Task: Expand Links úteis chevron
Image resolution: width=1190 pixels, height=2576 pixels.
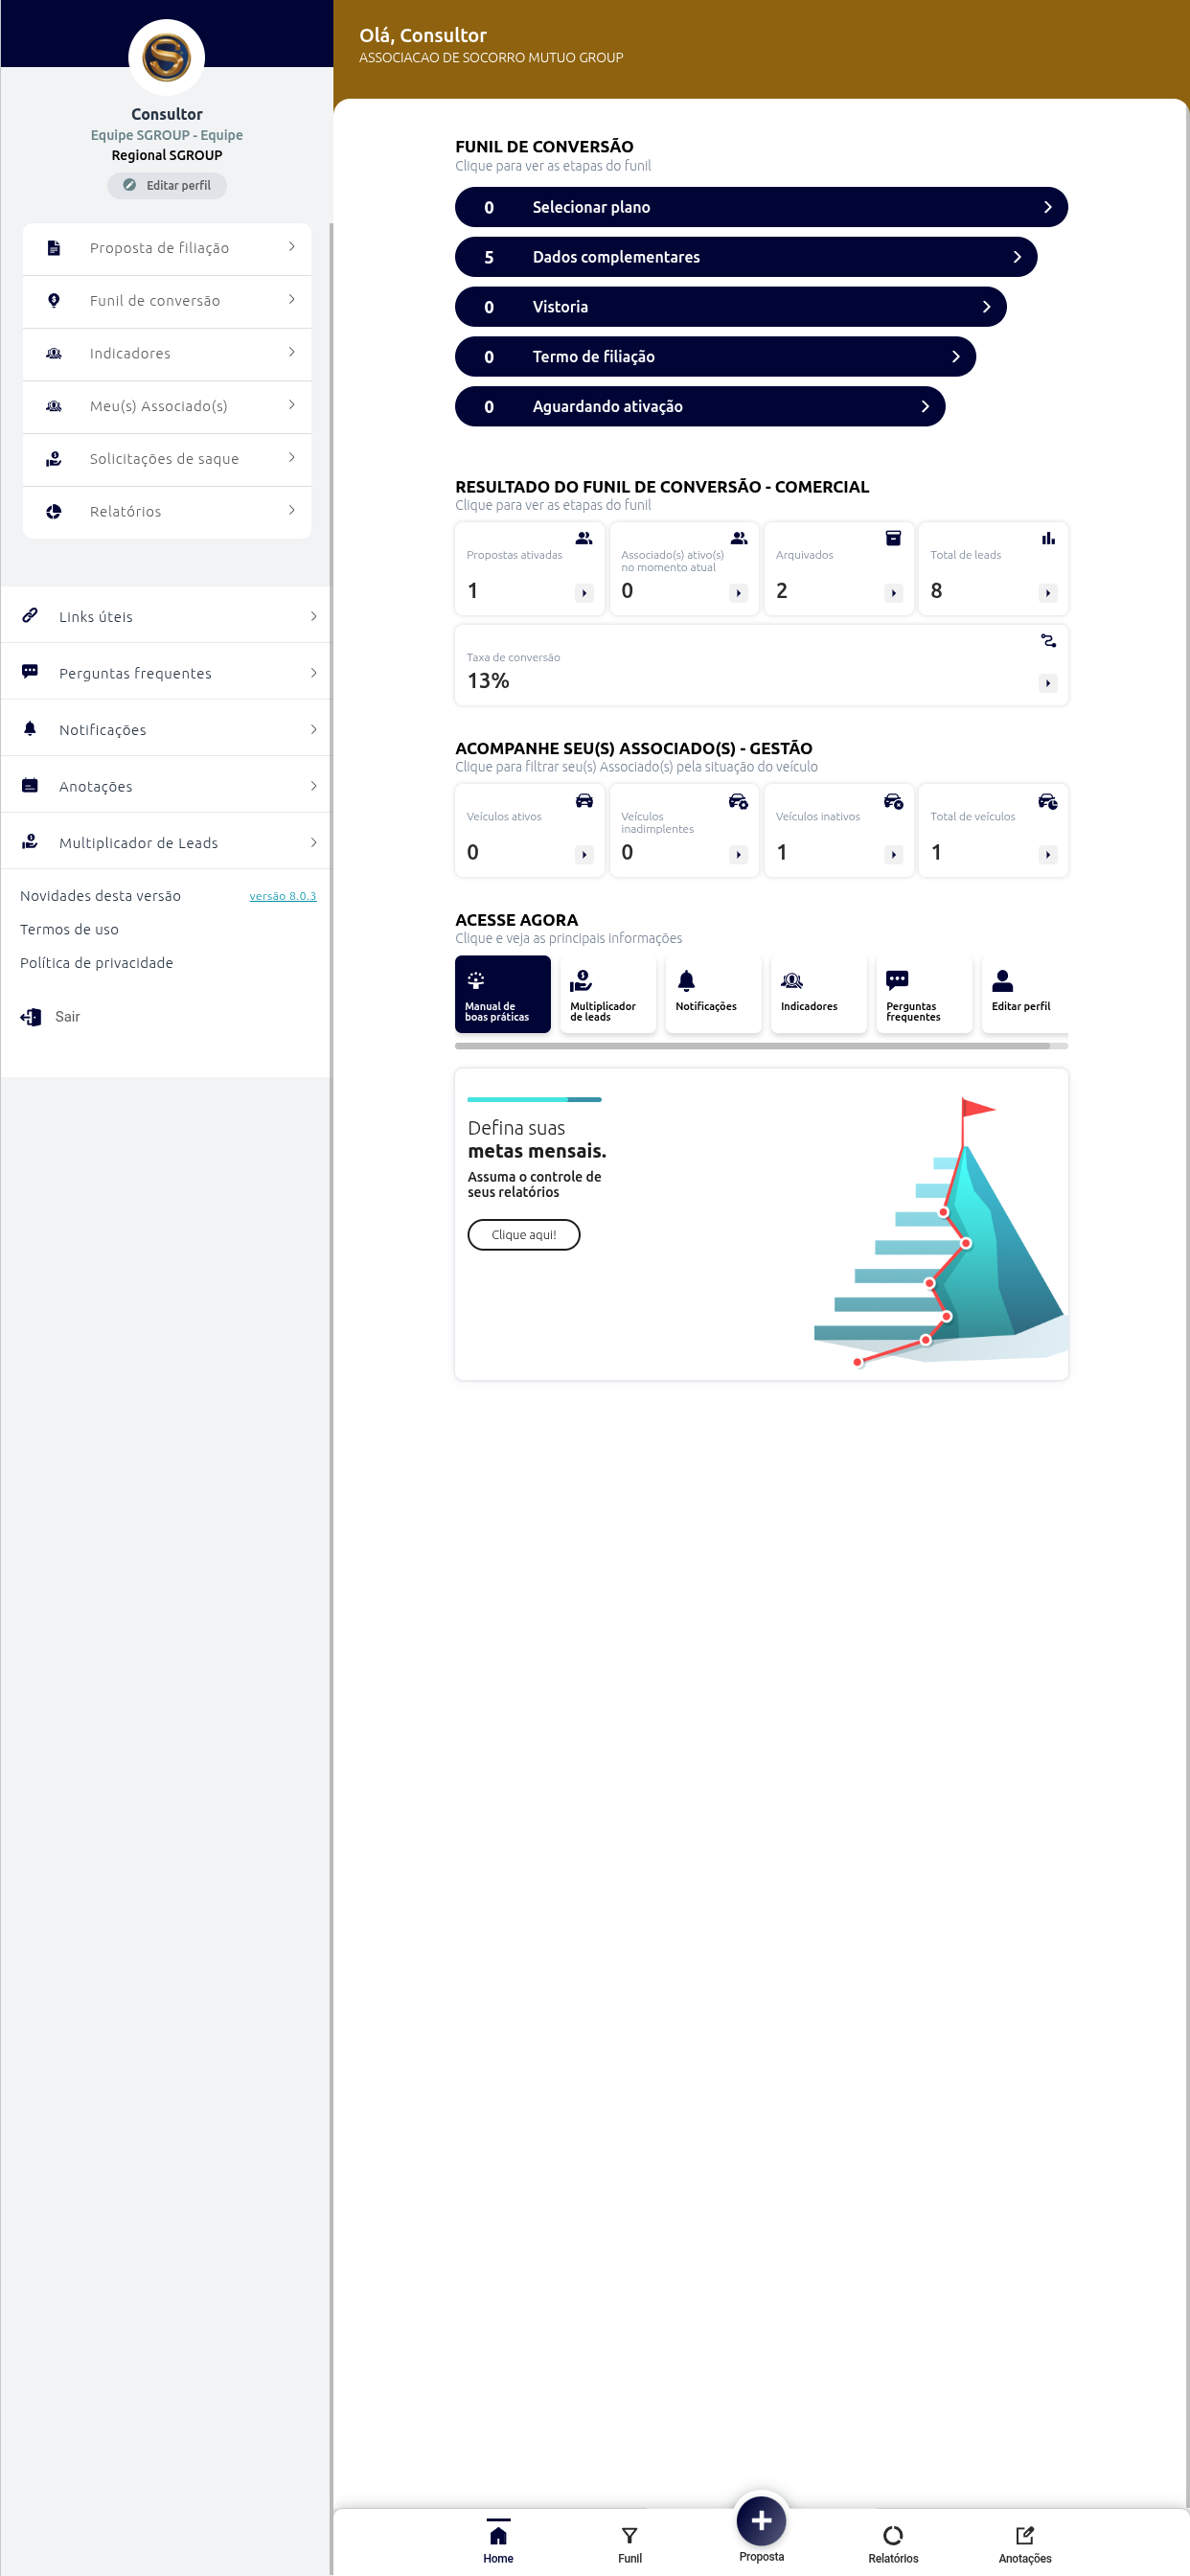Action: click(x=313, y=616)
